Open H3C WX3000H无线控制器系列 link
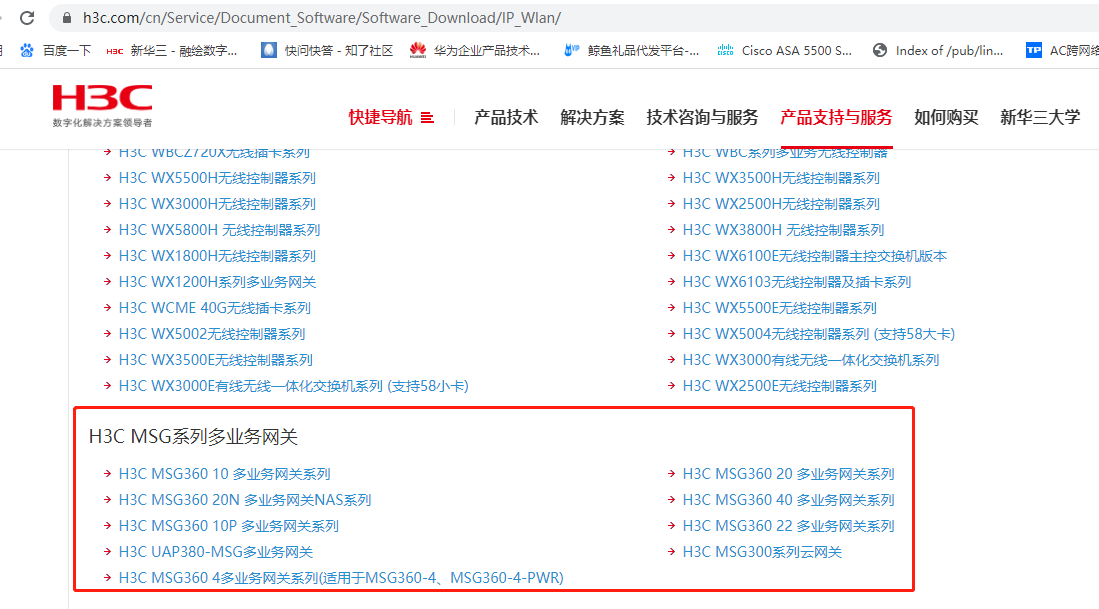The width and height of the screenshot is (1099, 609). 217,204
